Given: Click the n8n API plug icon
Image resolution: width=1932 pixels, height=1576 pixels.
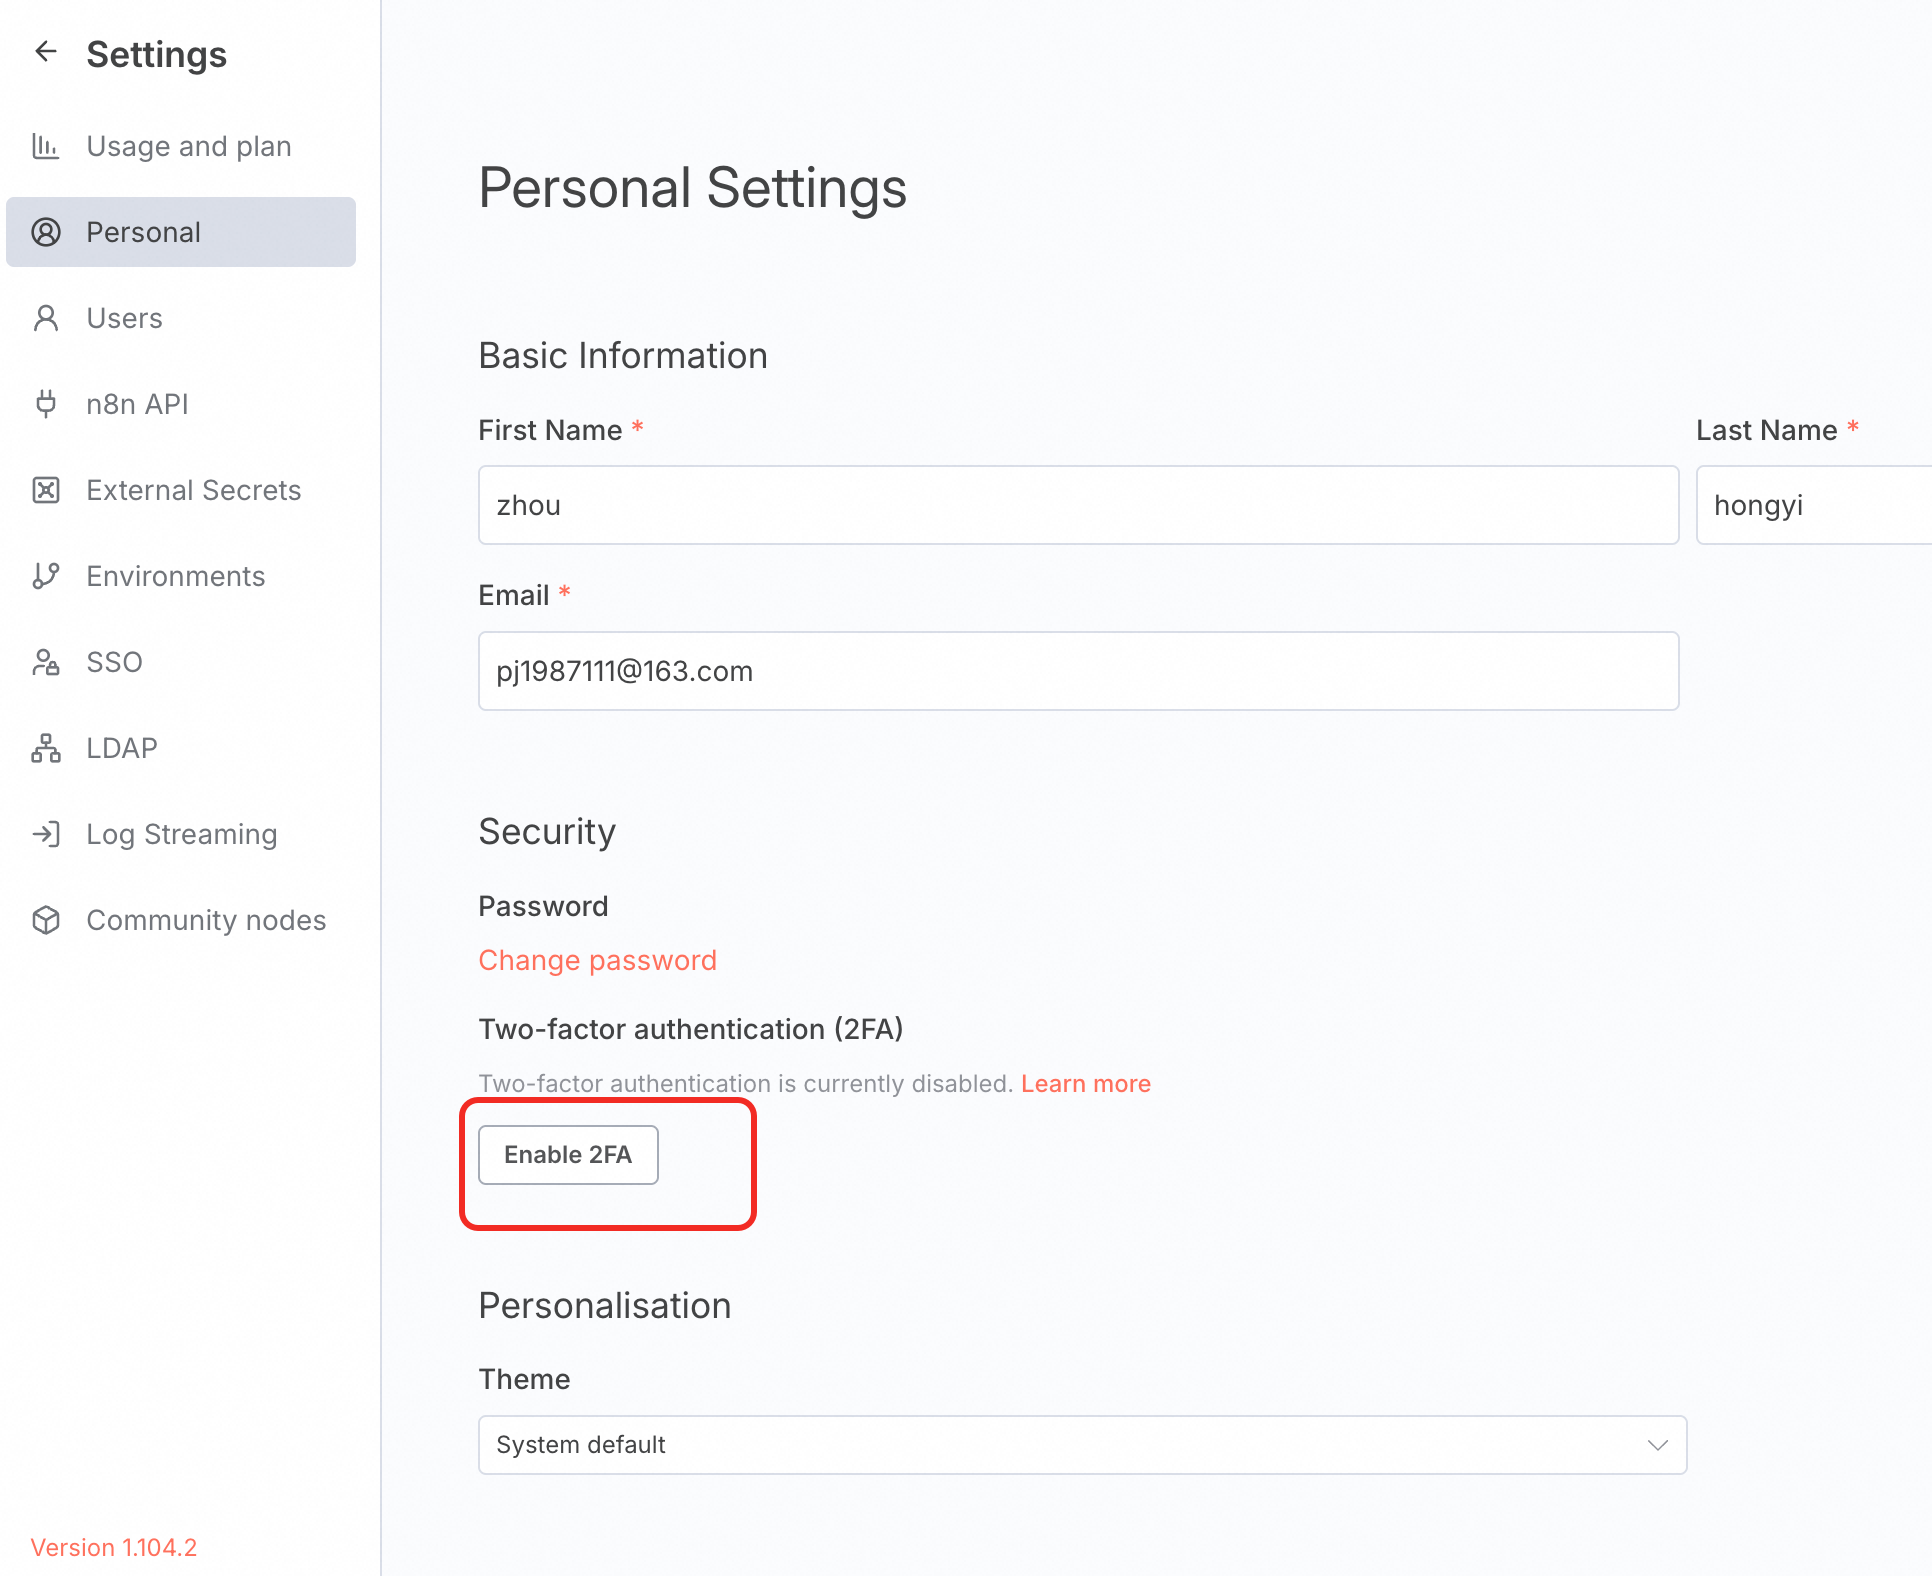Looking at the screenshot, I should pos(46,404).
